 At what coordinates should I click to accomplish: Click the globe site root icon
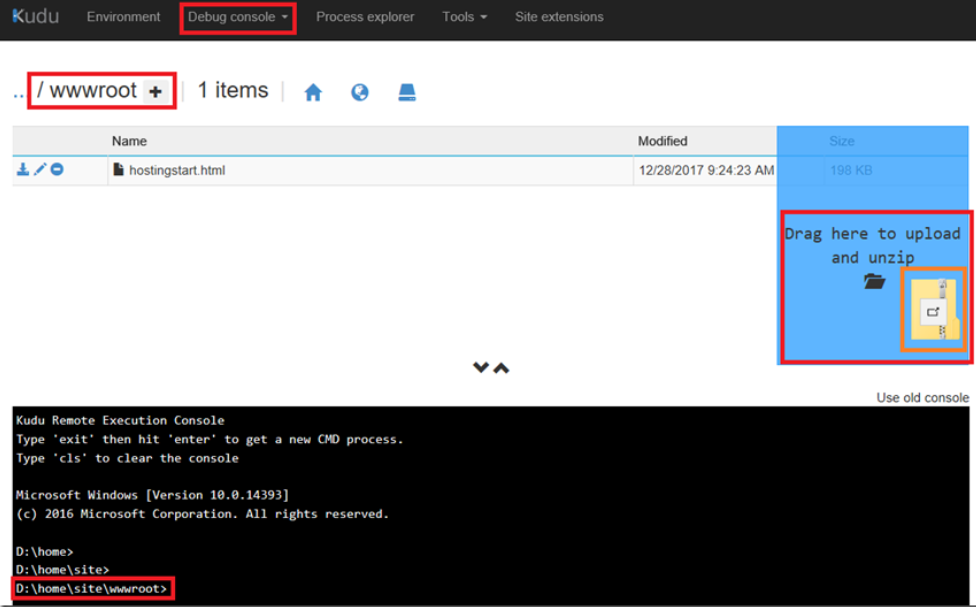[360, 93]
